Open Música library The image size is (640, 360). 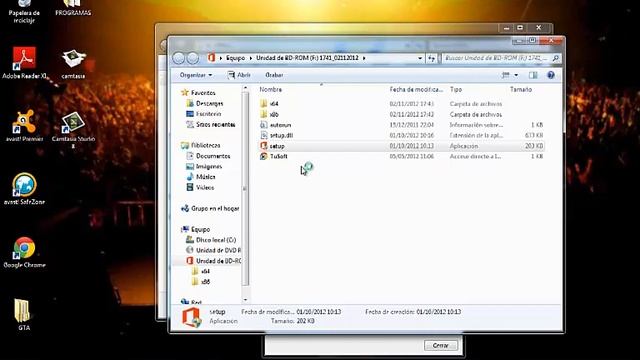point(201,177)
